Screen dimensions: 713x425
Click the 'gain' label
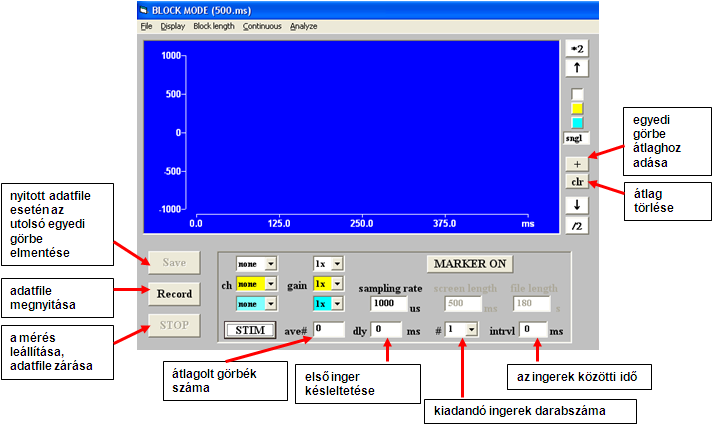297,285
